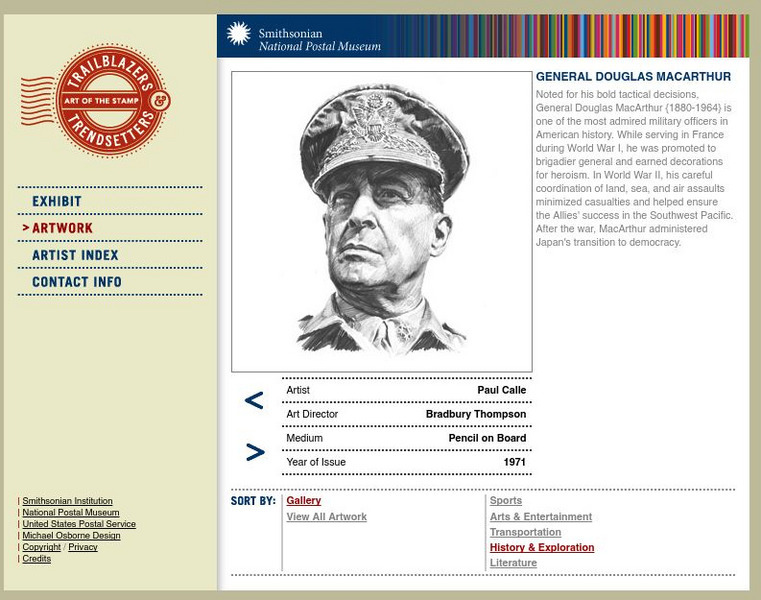Select the Artwork menu item
The width and height of the screenshot is (761, 600).
[x=62, y=228]
